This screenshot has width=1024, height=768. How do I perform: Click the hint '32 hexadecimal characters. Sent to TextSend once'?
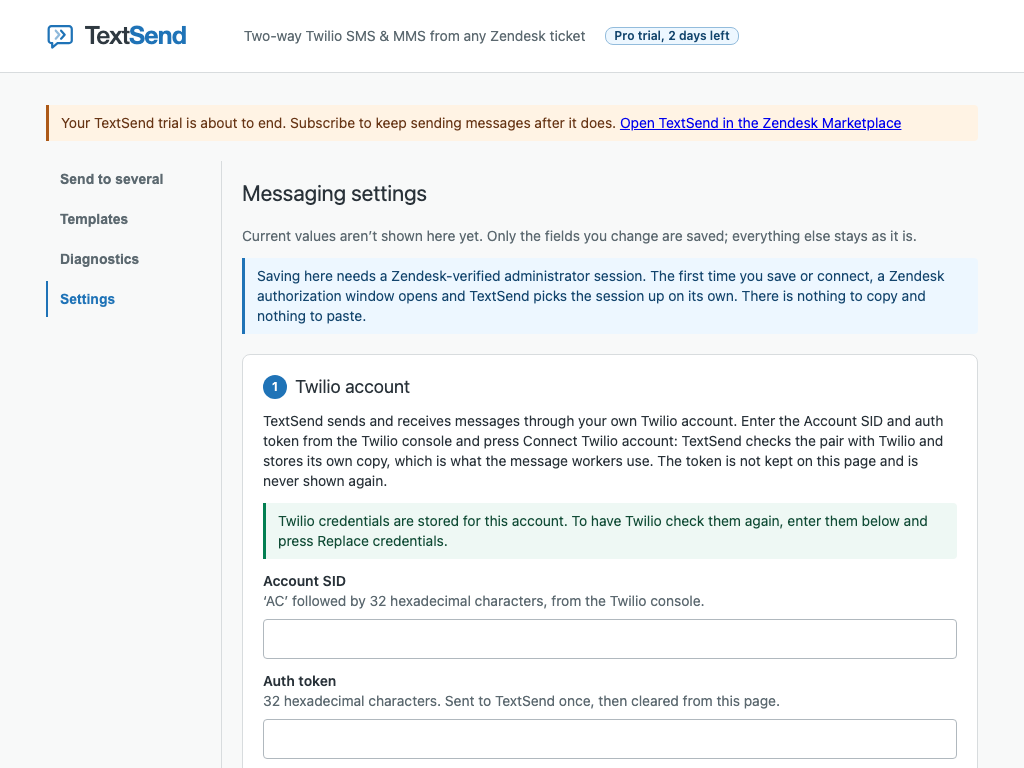(521, 701)
